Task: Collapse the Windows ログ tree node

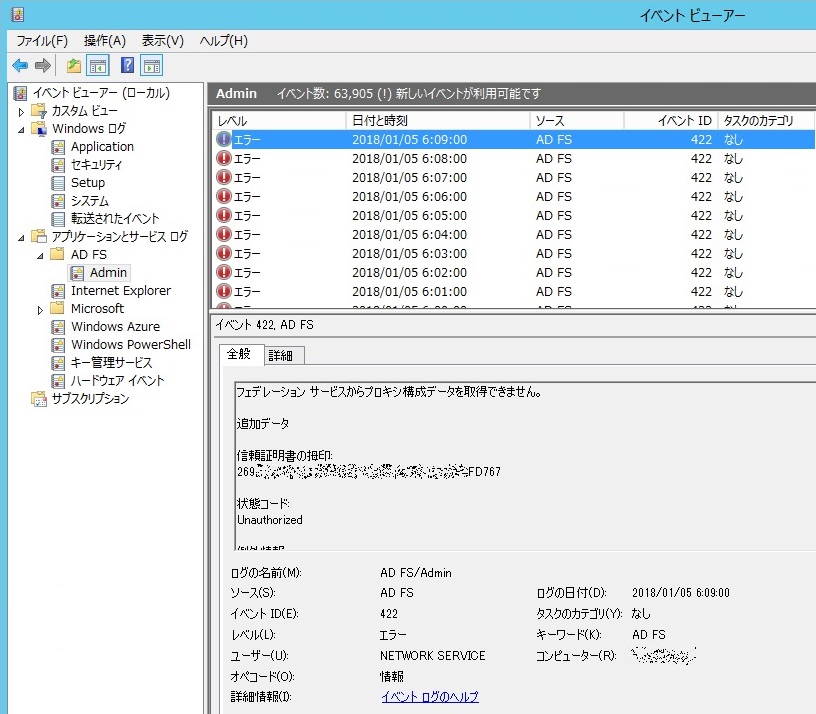Action: tap(21, 130)
